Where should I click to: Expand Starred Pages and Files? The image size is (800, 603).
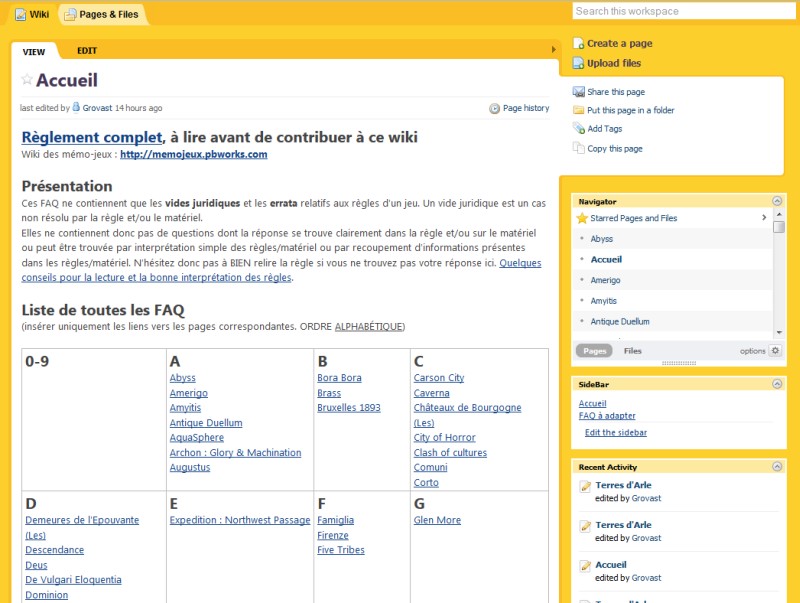pyautogui.click(x=764, y=218)
